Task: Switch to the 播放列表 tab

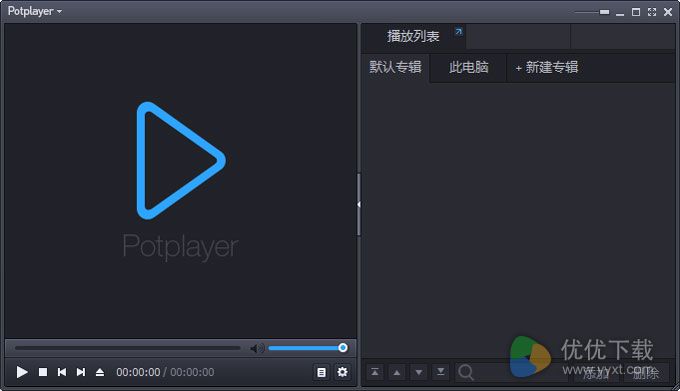Action: pos(413,36)
